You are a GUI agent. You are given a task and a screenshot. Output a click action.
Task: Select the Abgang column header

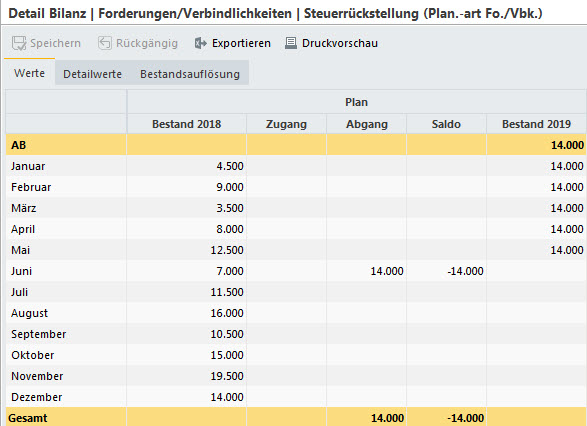click(367, 124)
